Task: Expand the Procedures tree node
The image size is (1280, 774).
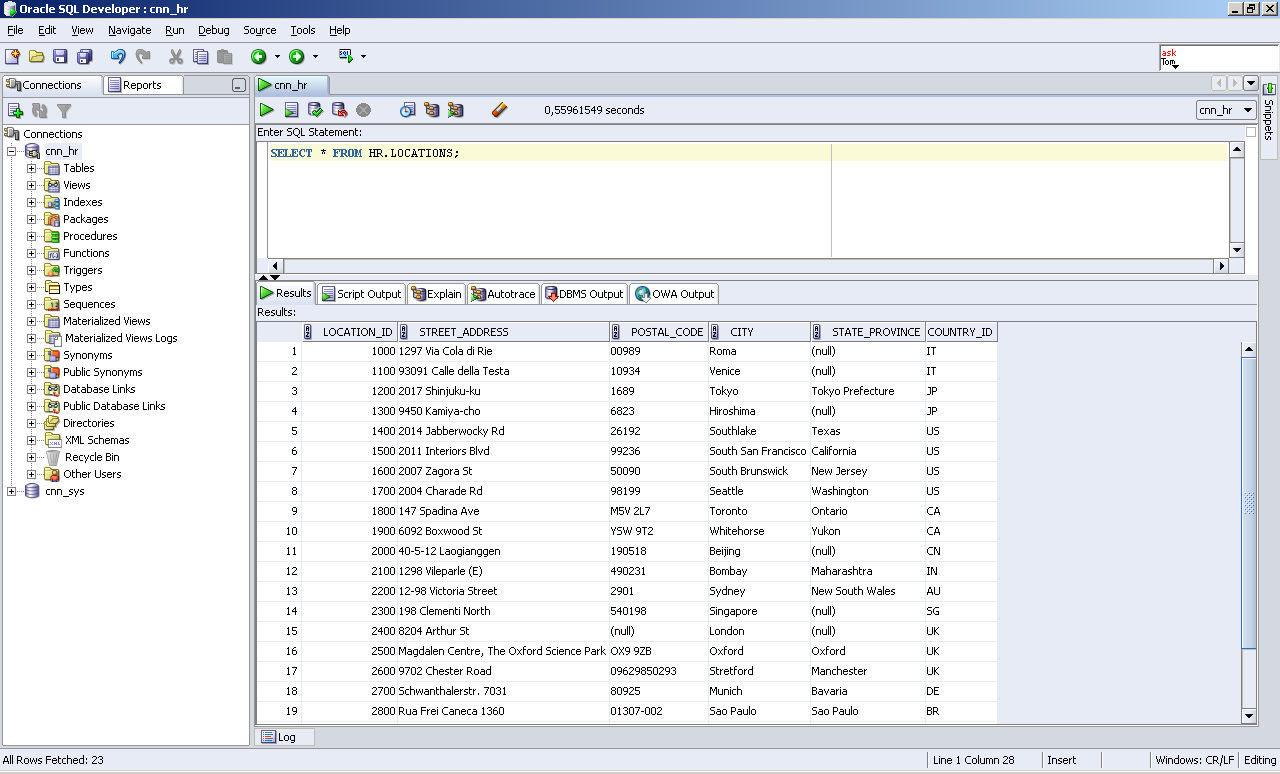Action: pos(31,236)
